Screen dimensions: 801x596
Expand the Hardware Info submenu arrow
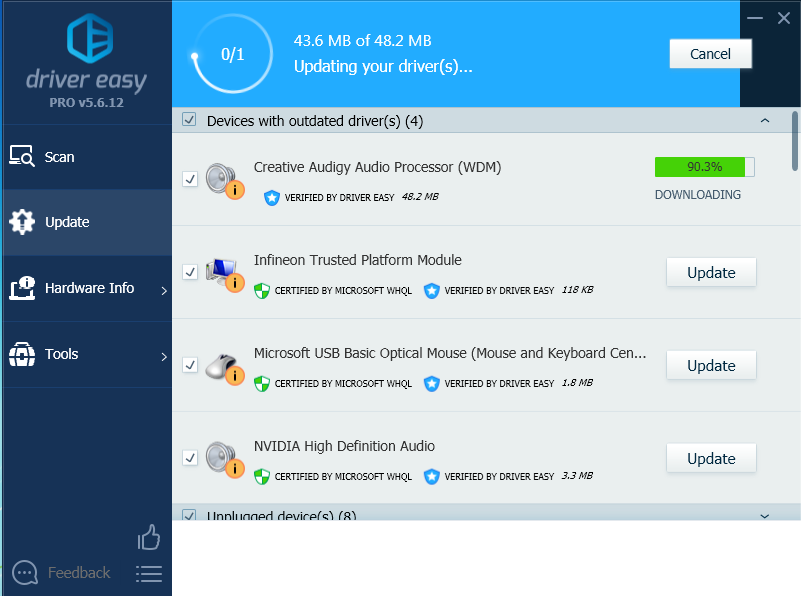pyautogui.click(x=164, y=291)
